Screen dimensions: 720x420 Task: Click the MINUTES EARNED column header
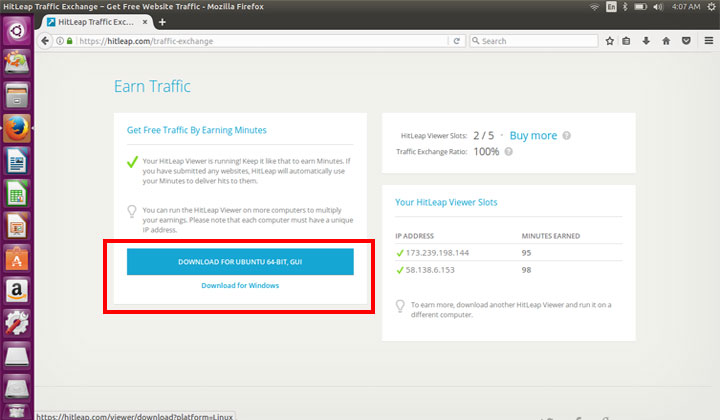(x=551, y=236)
